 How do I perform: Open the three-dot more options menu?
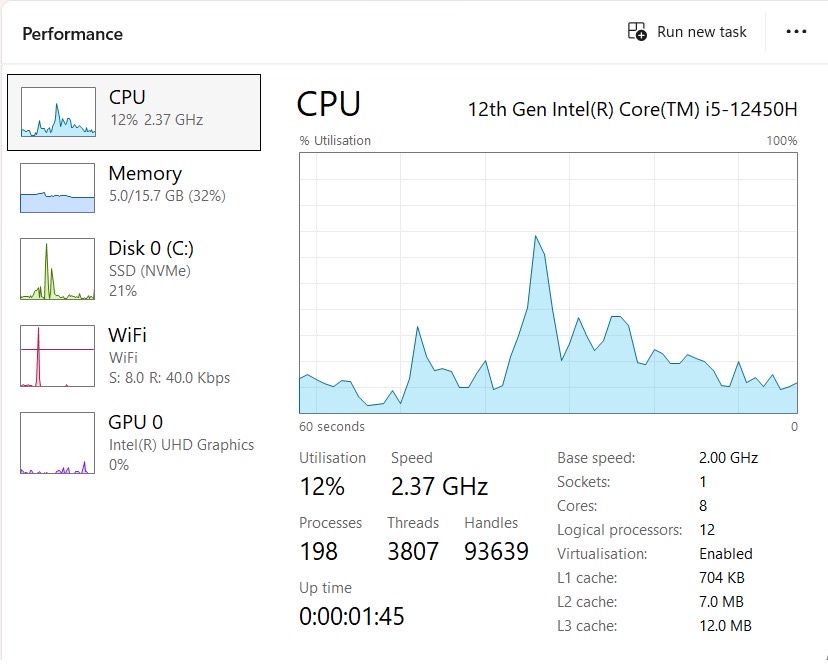tap(796, 32)
